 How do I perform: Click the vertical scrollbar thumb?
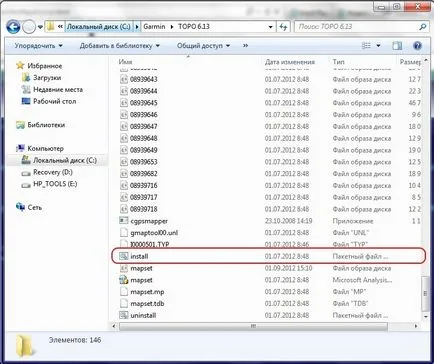click(425, 293)
